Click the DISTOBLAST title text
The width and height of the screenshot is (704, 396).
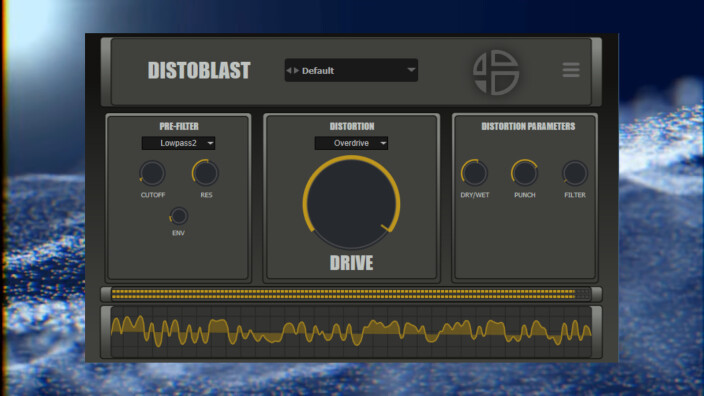pos(199,70)
